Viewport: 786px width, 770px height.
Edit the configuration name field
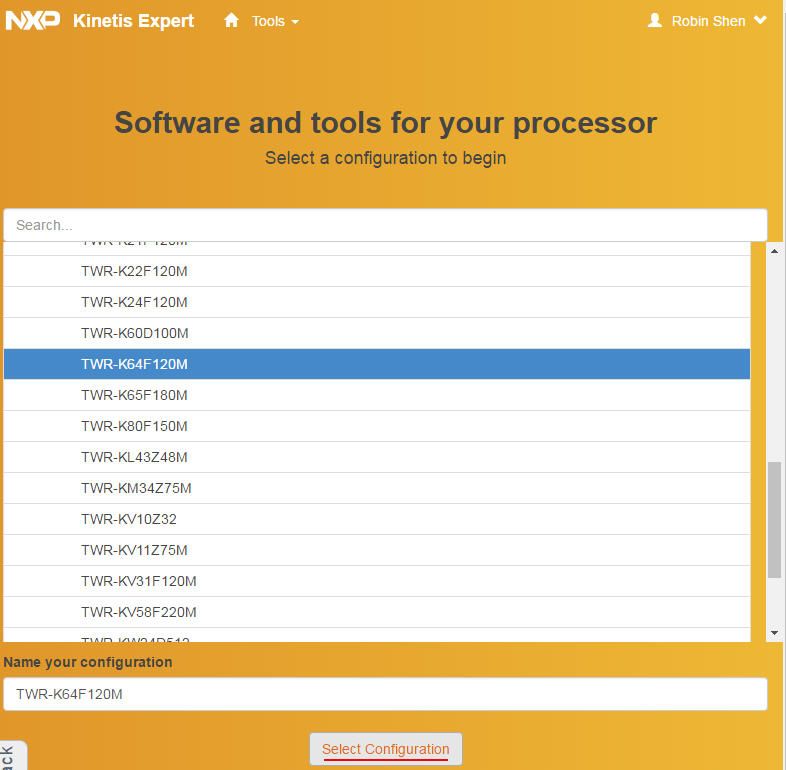point(385,694)
